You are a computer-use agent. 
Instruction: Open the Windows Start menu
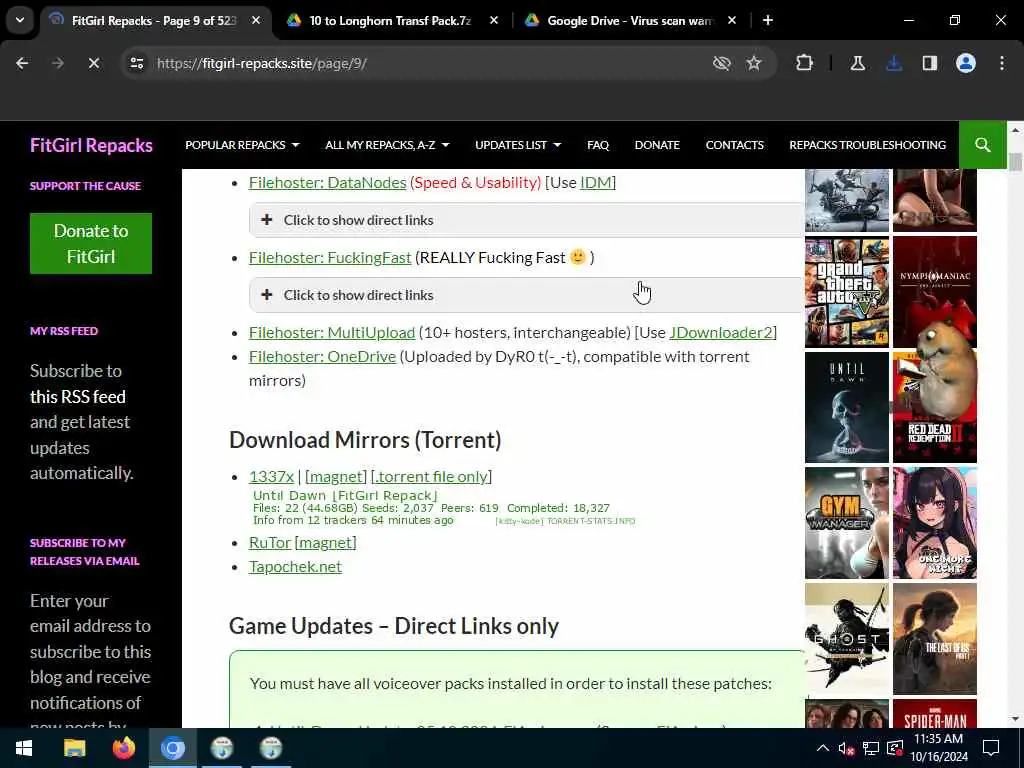pos(24,748)
